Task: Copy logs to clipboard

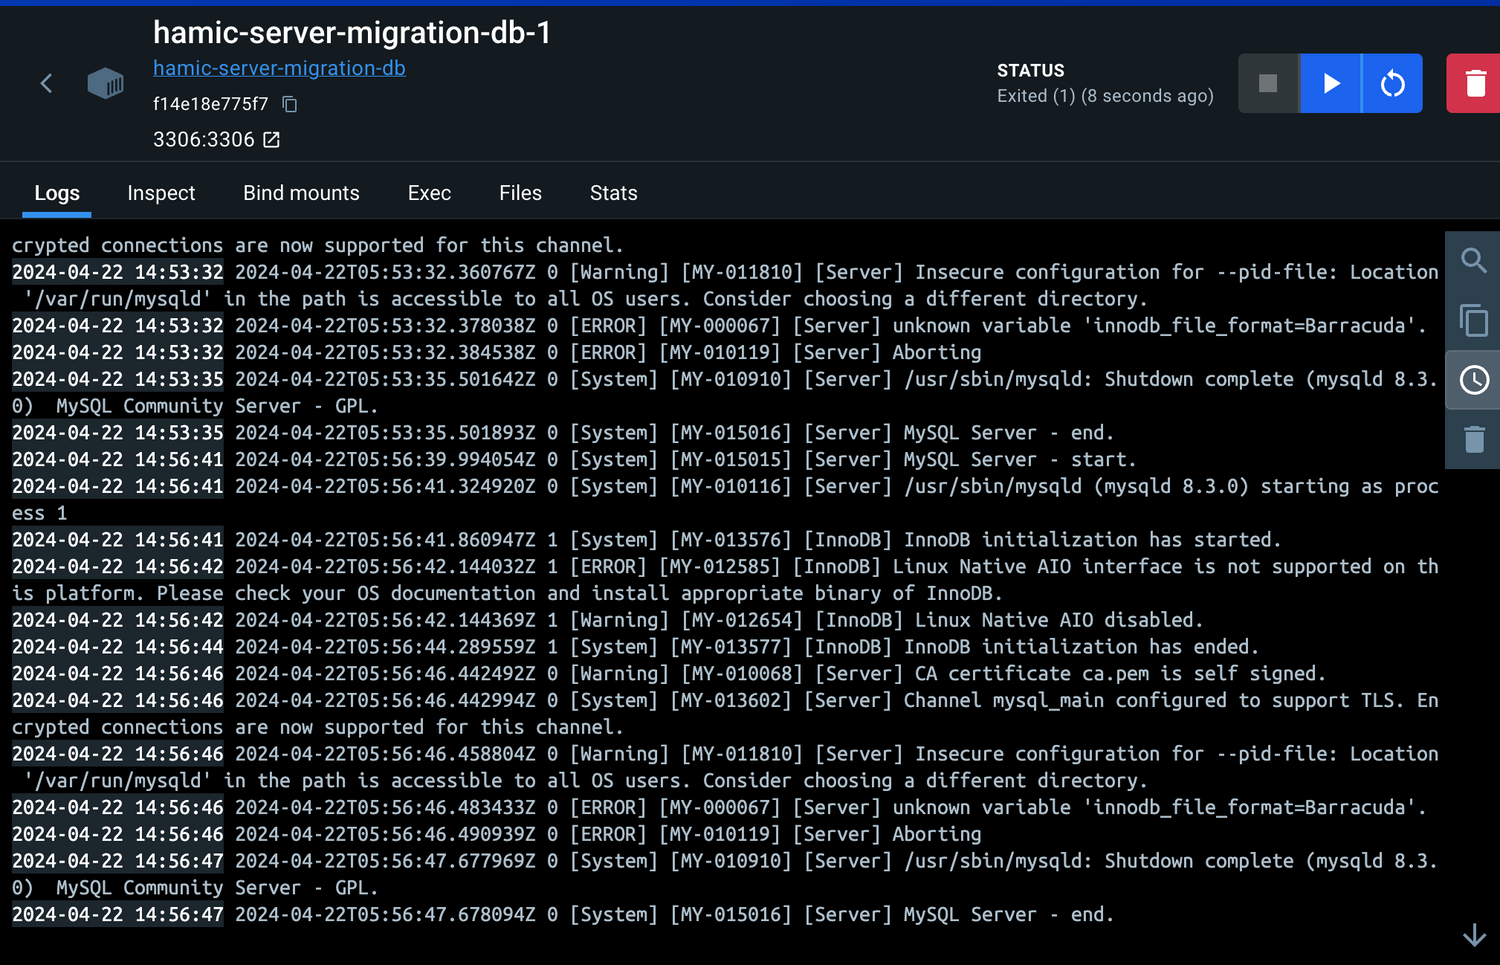Action: tap(1473, 321)
